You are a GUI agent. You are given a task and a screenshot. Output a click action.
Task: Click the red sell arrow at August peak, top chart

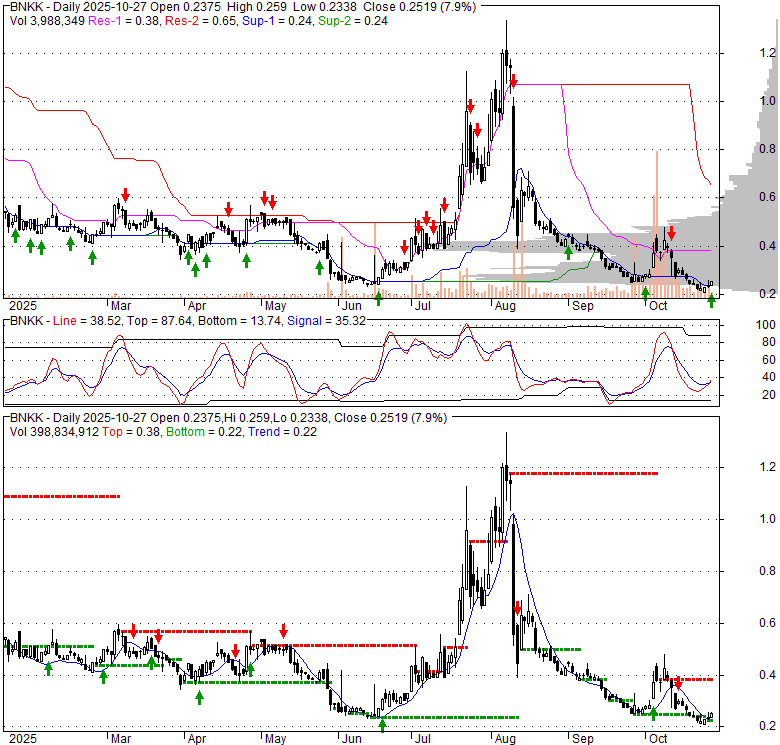coord(514,82)
